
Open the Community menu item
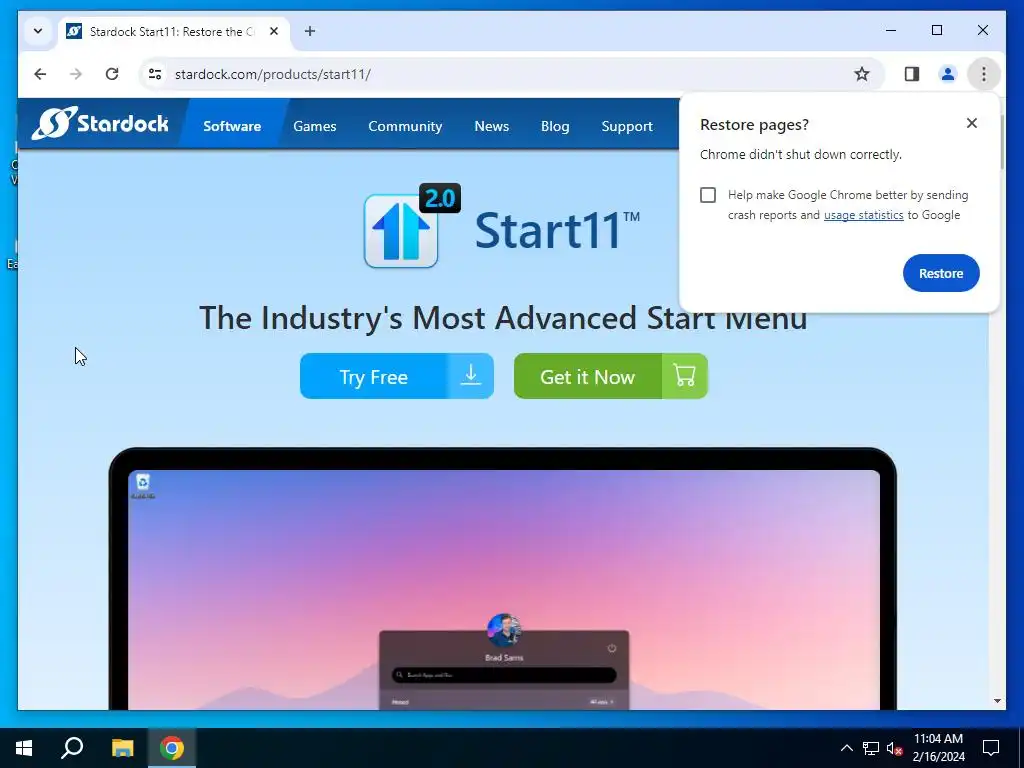[405, 126]
